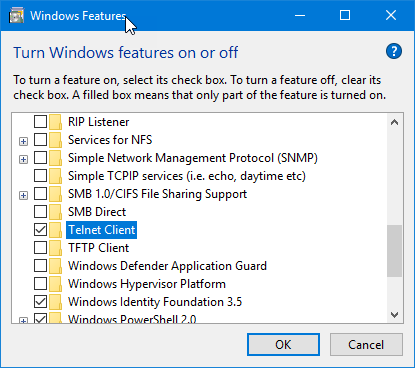415x368 pixels.
Task: Click the folder icon beside SMB Direct
Action: tap(55, 212)
